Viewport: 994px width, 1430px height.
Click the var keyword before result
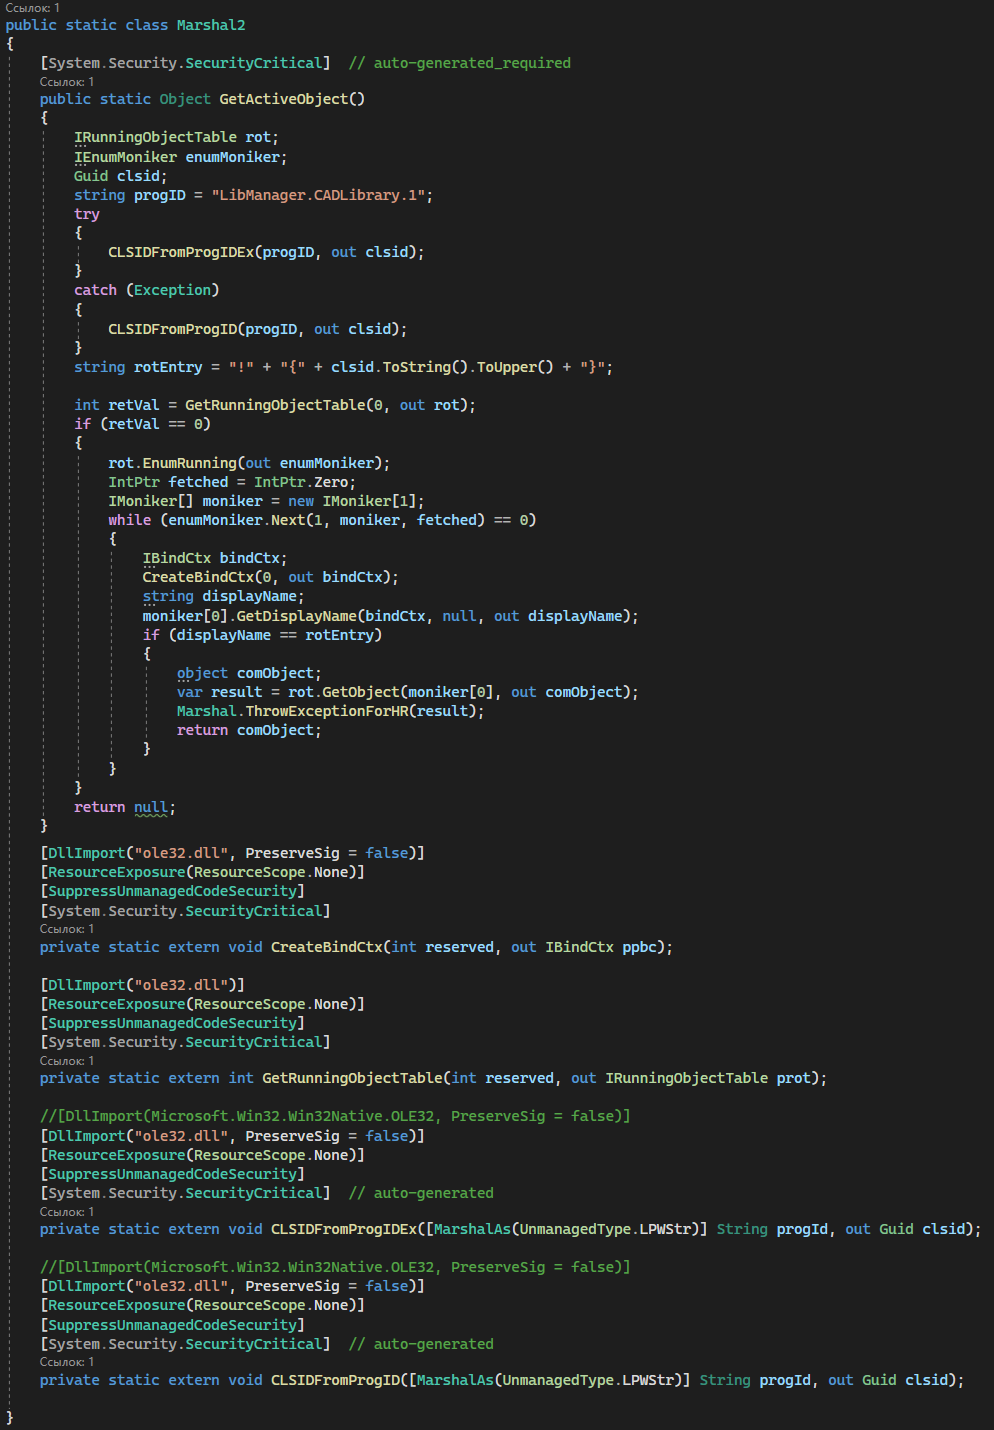[x=190, y=692]
